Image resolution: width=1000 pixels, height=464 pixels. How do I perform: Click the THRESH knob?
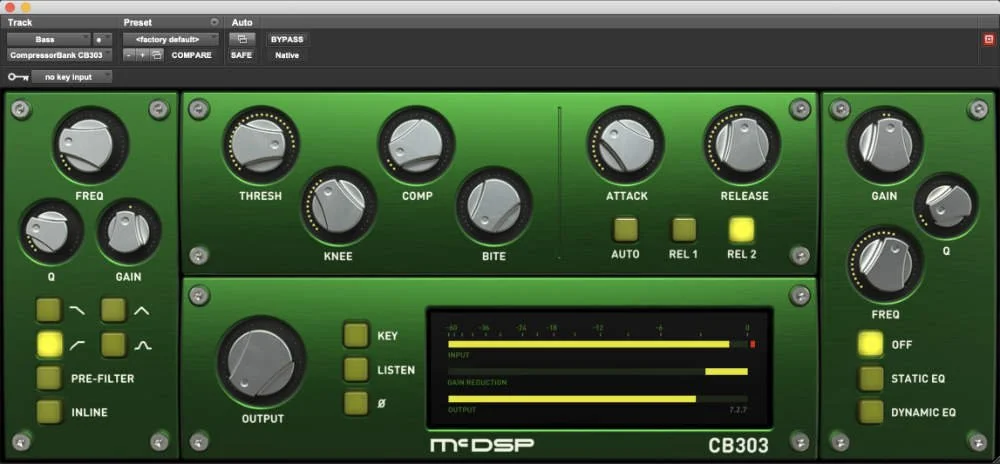(x=260, y=145)
